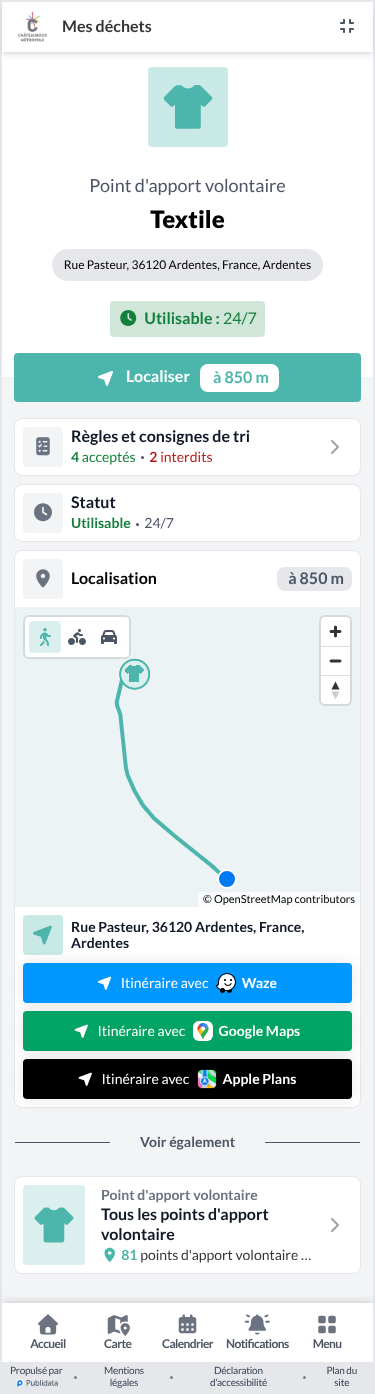
Task: Exit fullscreen using top-right collapse icon
Action: tap(347, 26)
